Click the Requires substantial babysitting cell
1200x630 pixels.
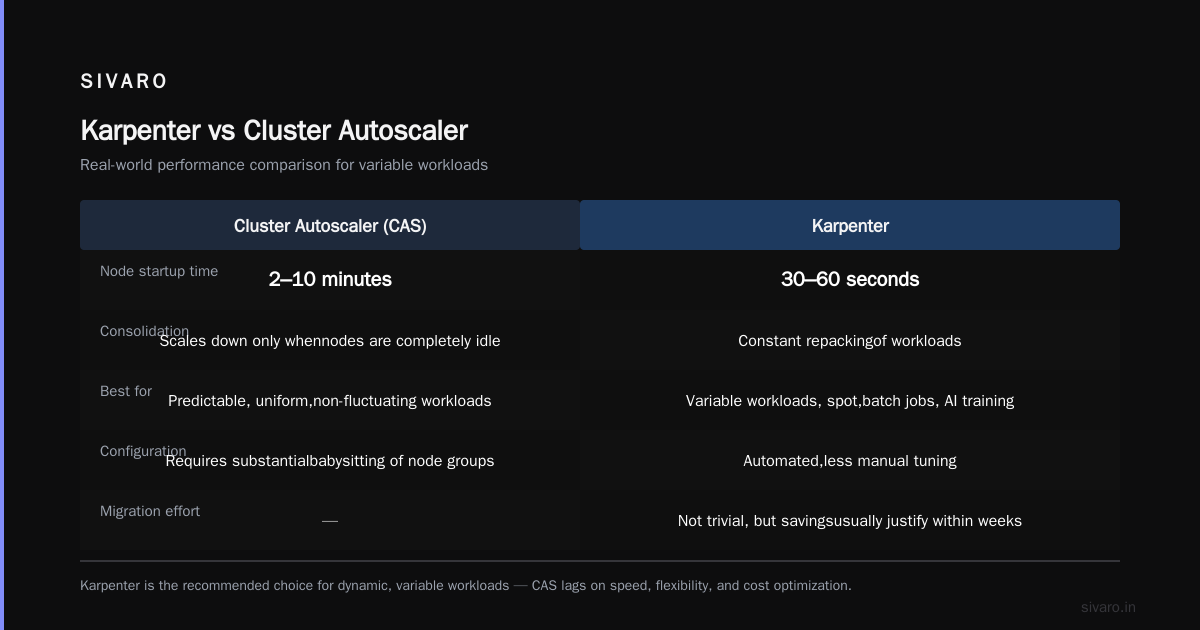pyautogui.click(x=330, y=461)
